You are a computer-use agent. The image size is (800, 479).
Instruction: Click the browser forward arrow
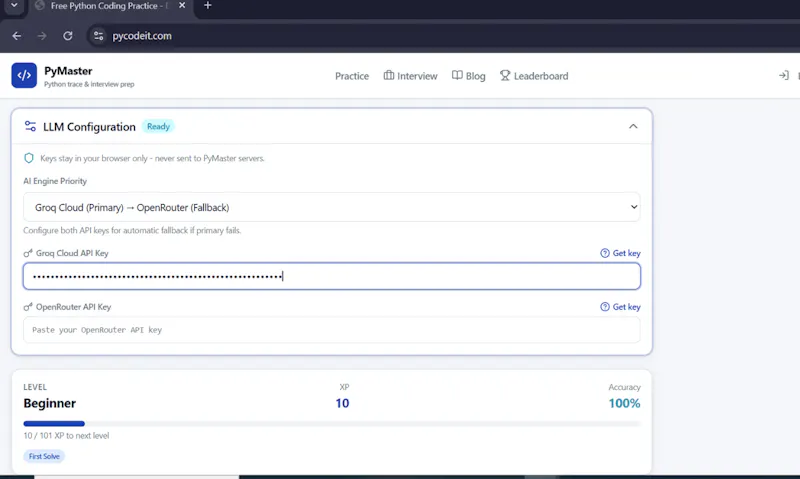point(42,36)
